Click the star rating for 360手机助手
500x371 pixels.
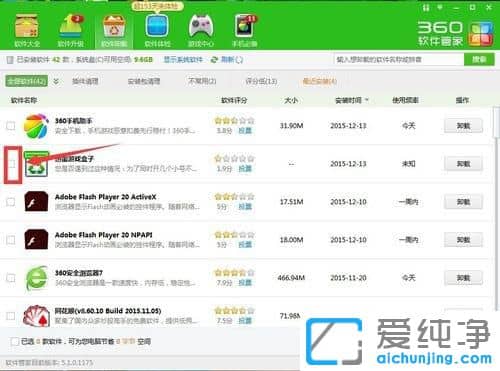tap(234, 120)
